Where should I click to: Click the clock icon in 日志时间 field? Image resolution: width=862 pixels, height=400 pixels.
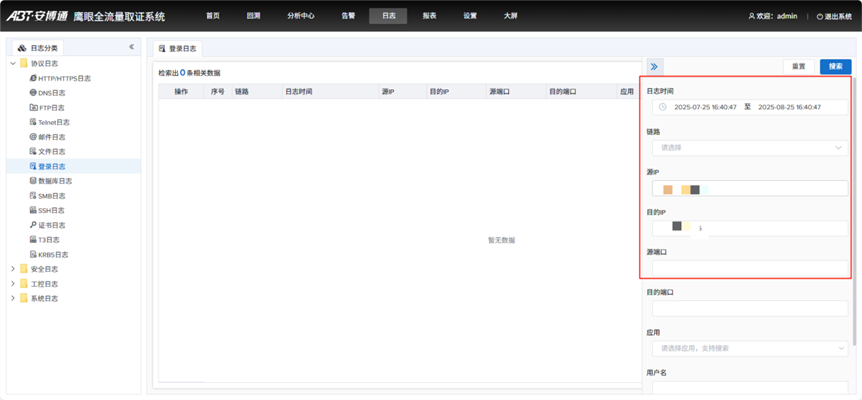point(662,107)
